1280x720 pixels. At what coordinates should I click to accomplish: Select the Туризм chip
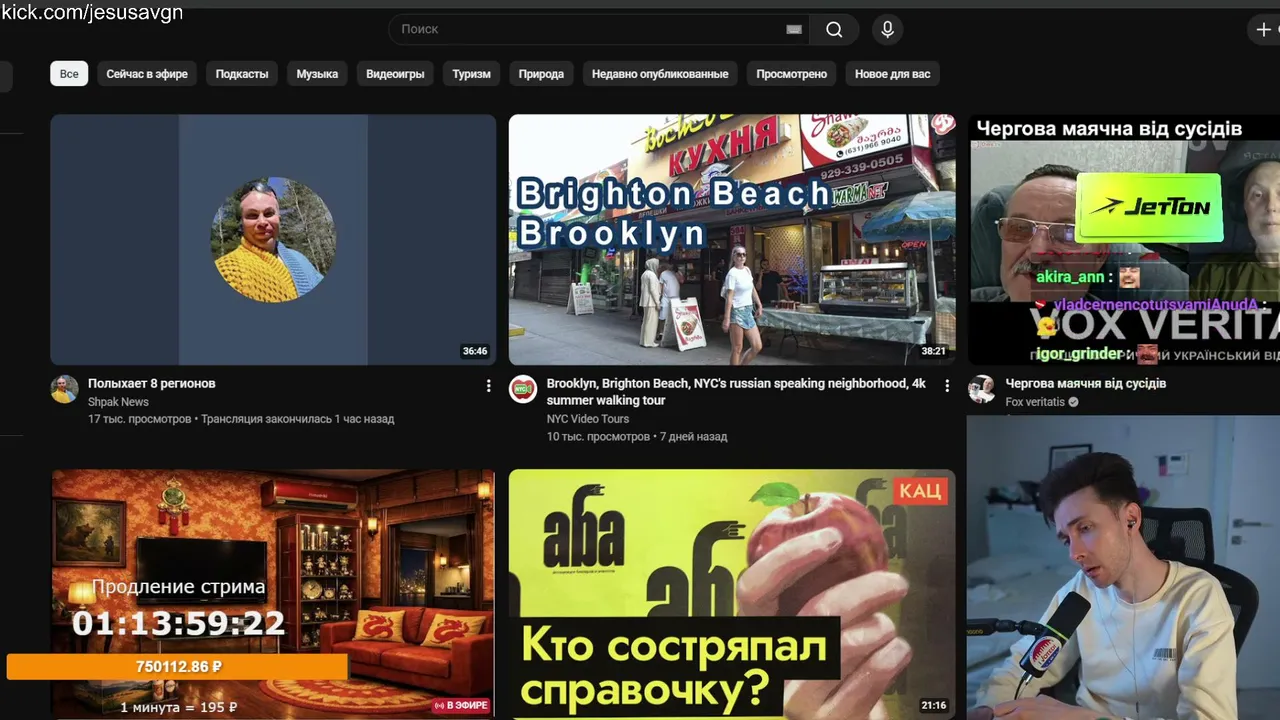pyautogui.click(x=471, y=74)
